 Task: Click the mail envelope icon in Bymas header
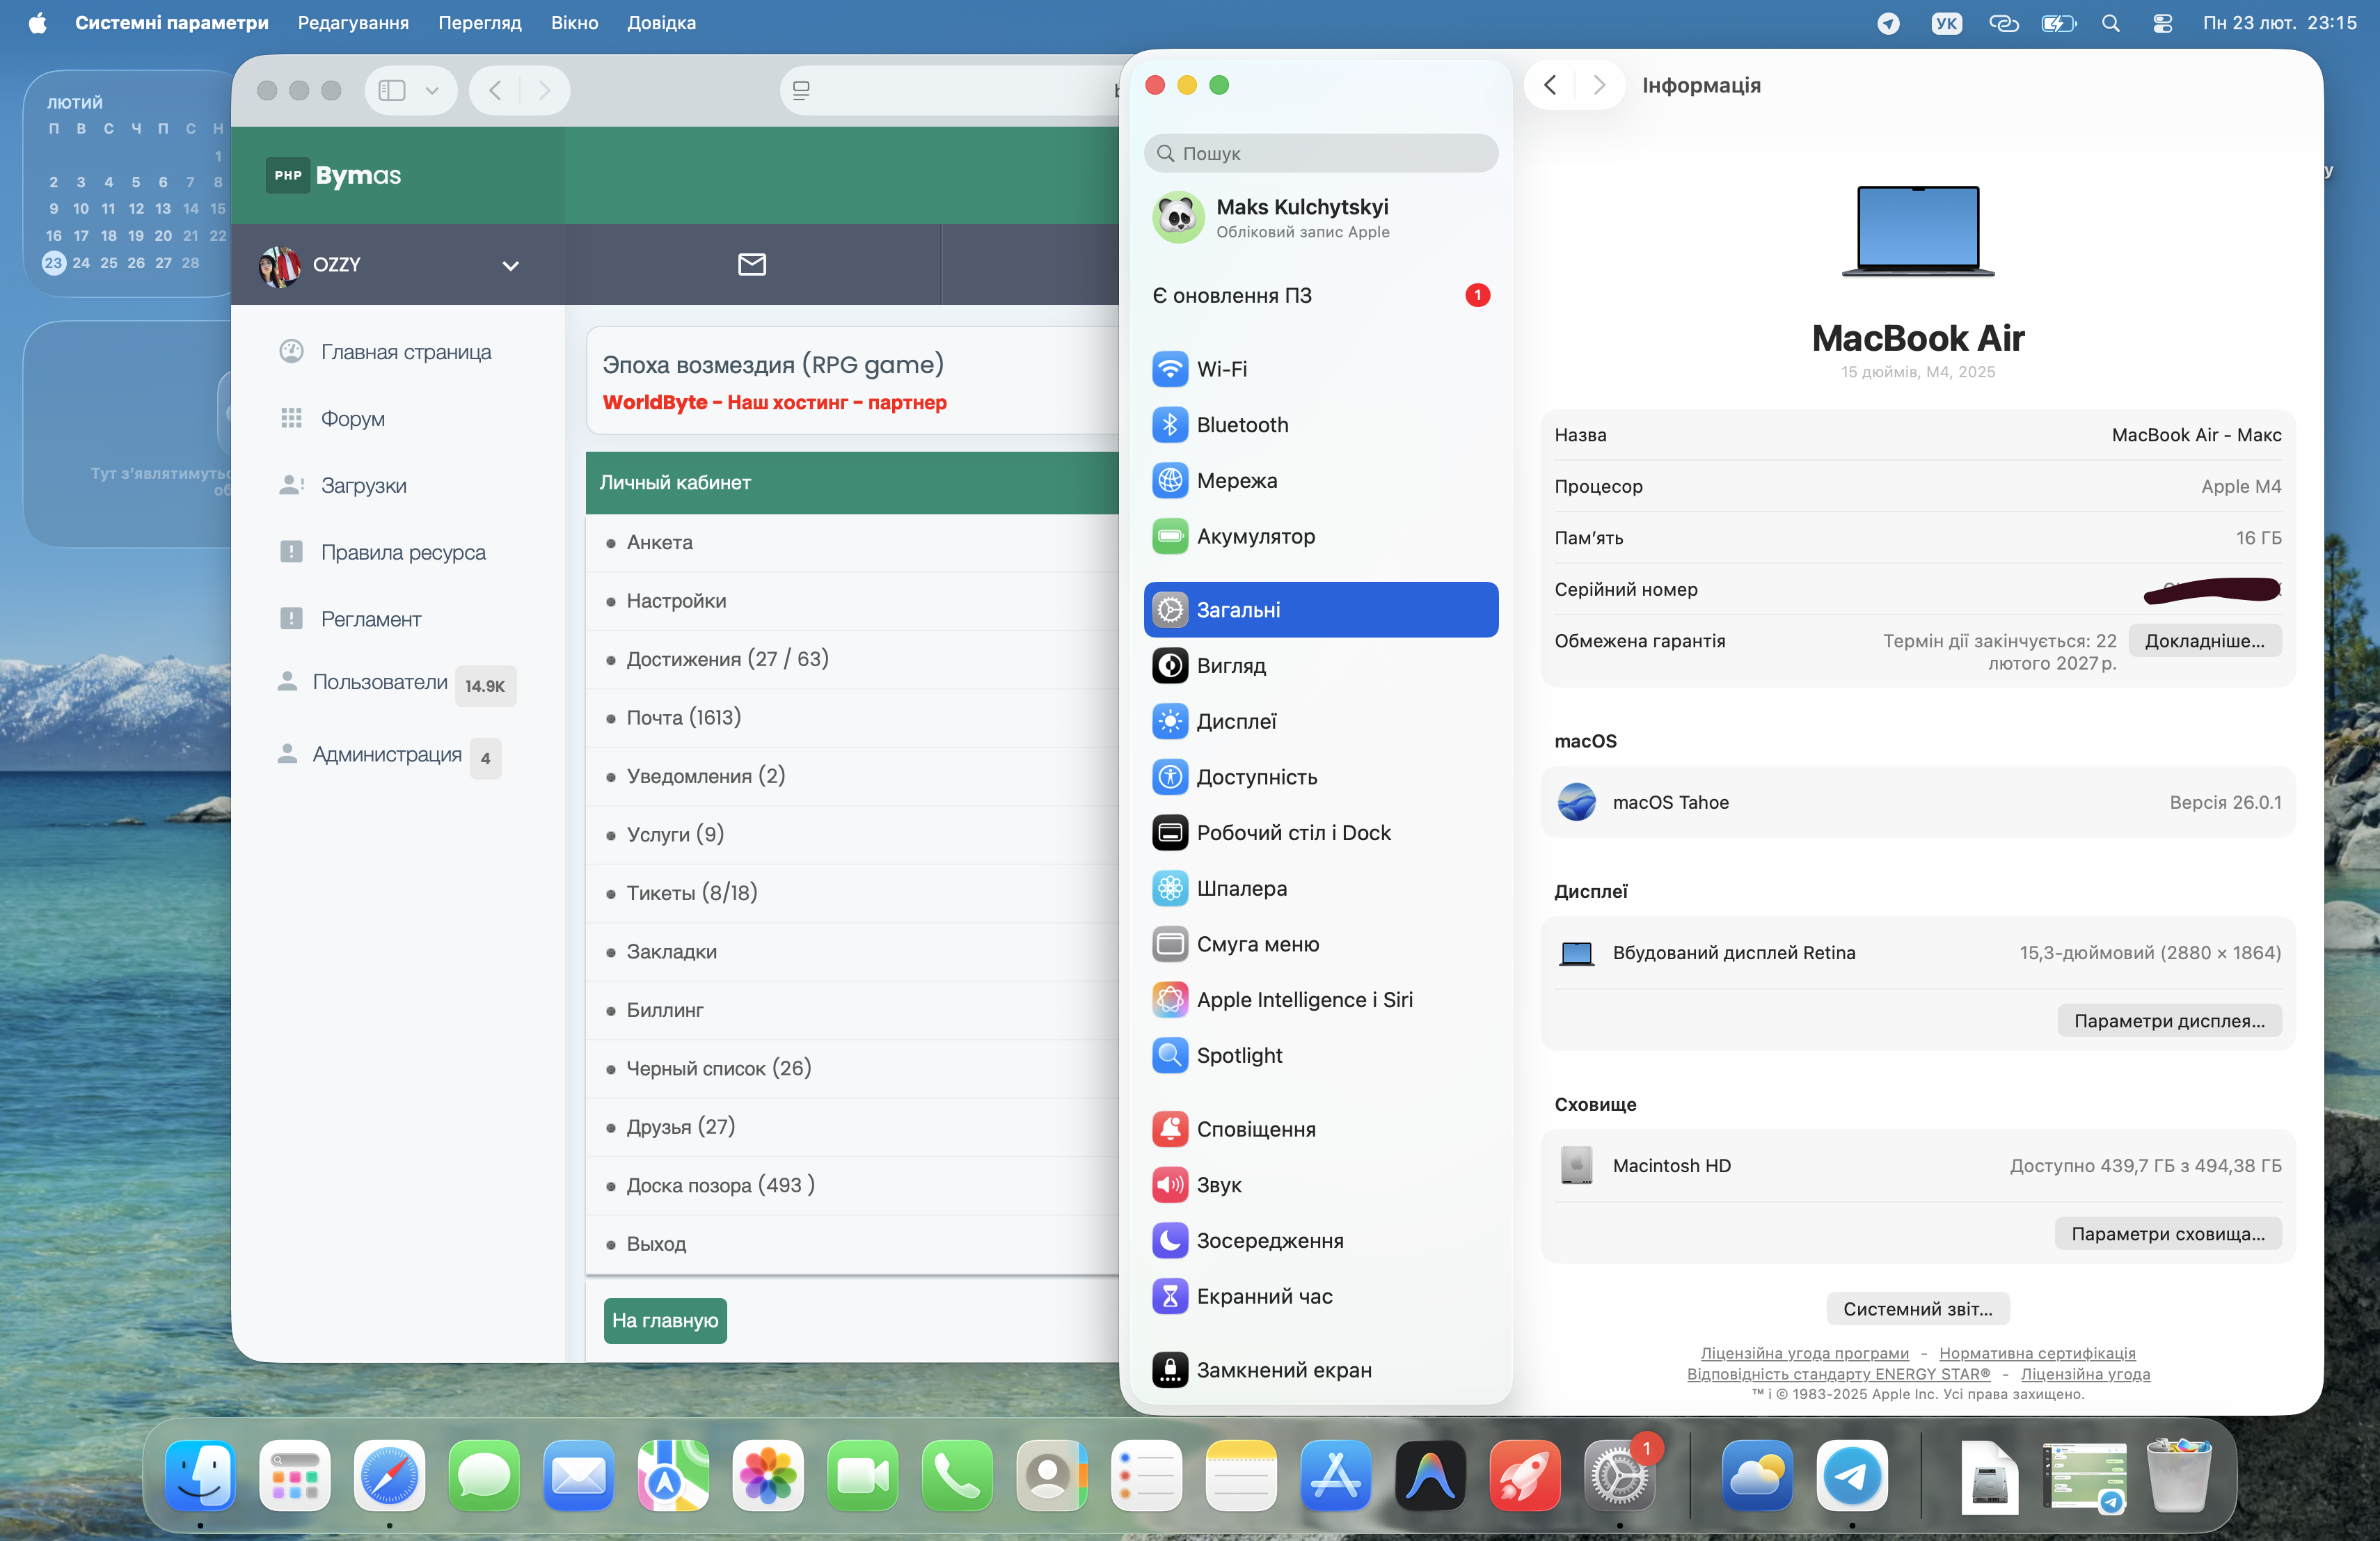751,264
